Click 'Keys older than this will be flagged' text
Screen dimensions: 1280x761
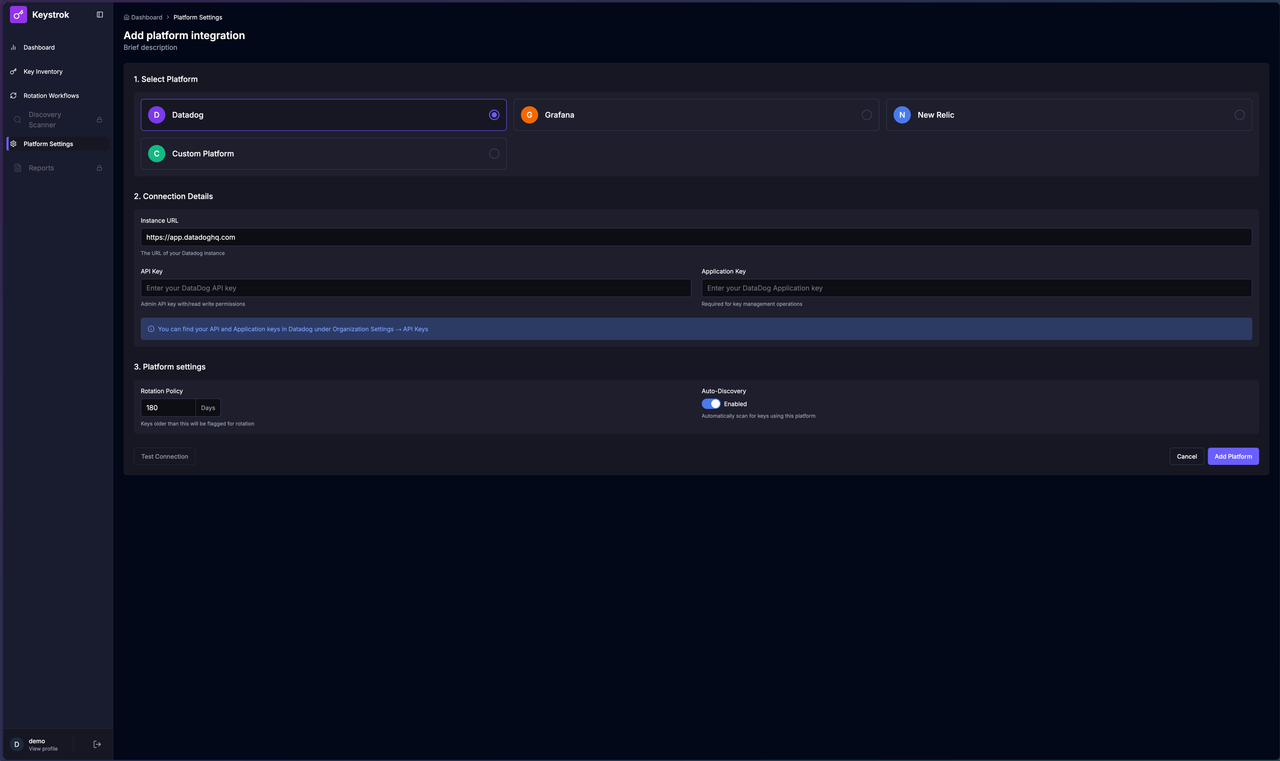[198, 424]
